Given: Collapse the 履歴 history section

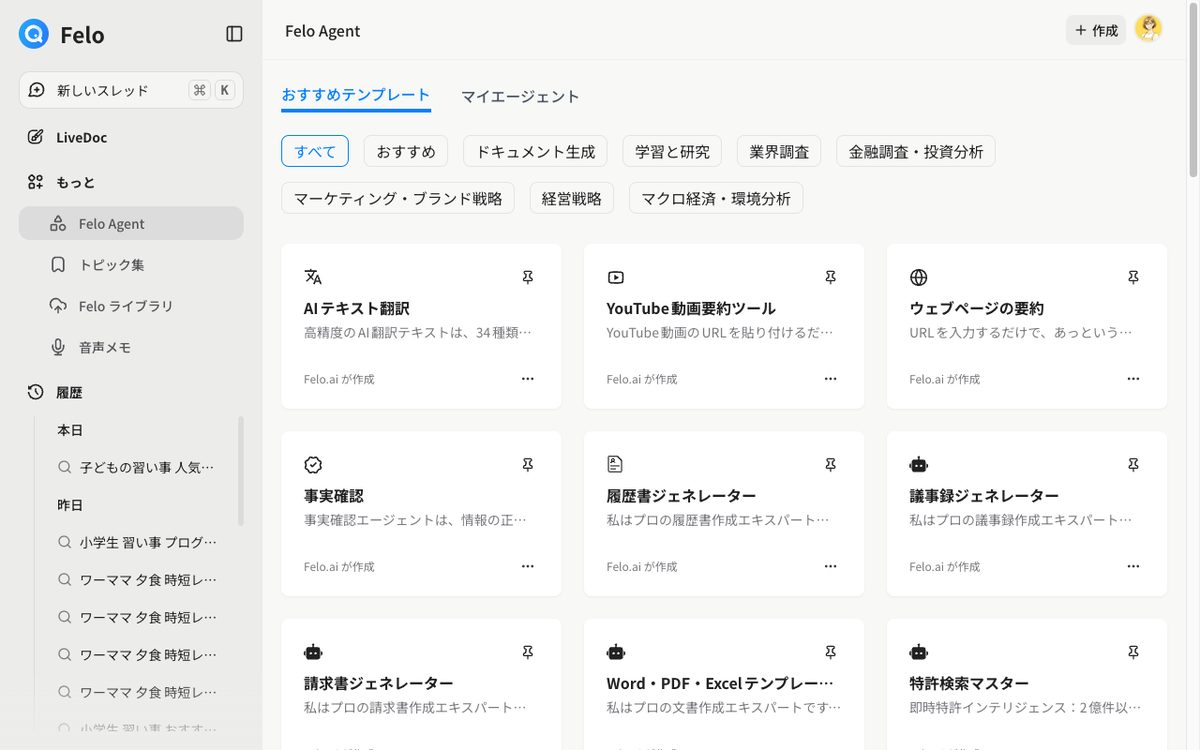Looking at the screenshot, I should click(x=69, y=392).
